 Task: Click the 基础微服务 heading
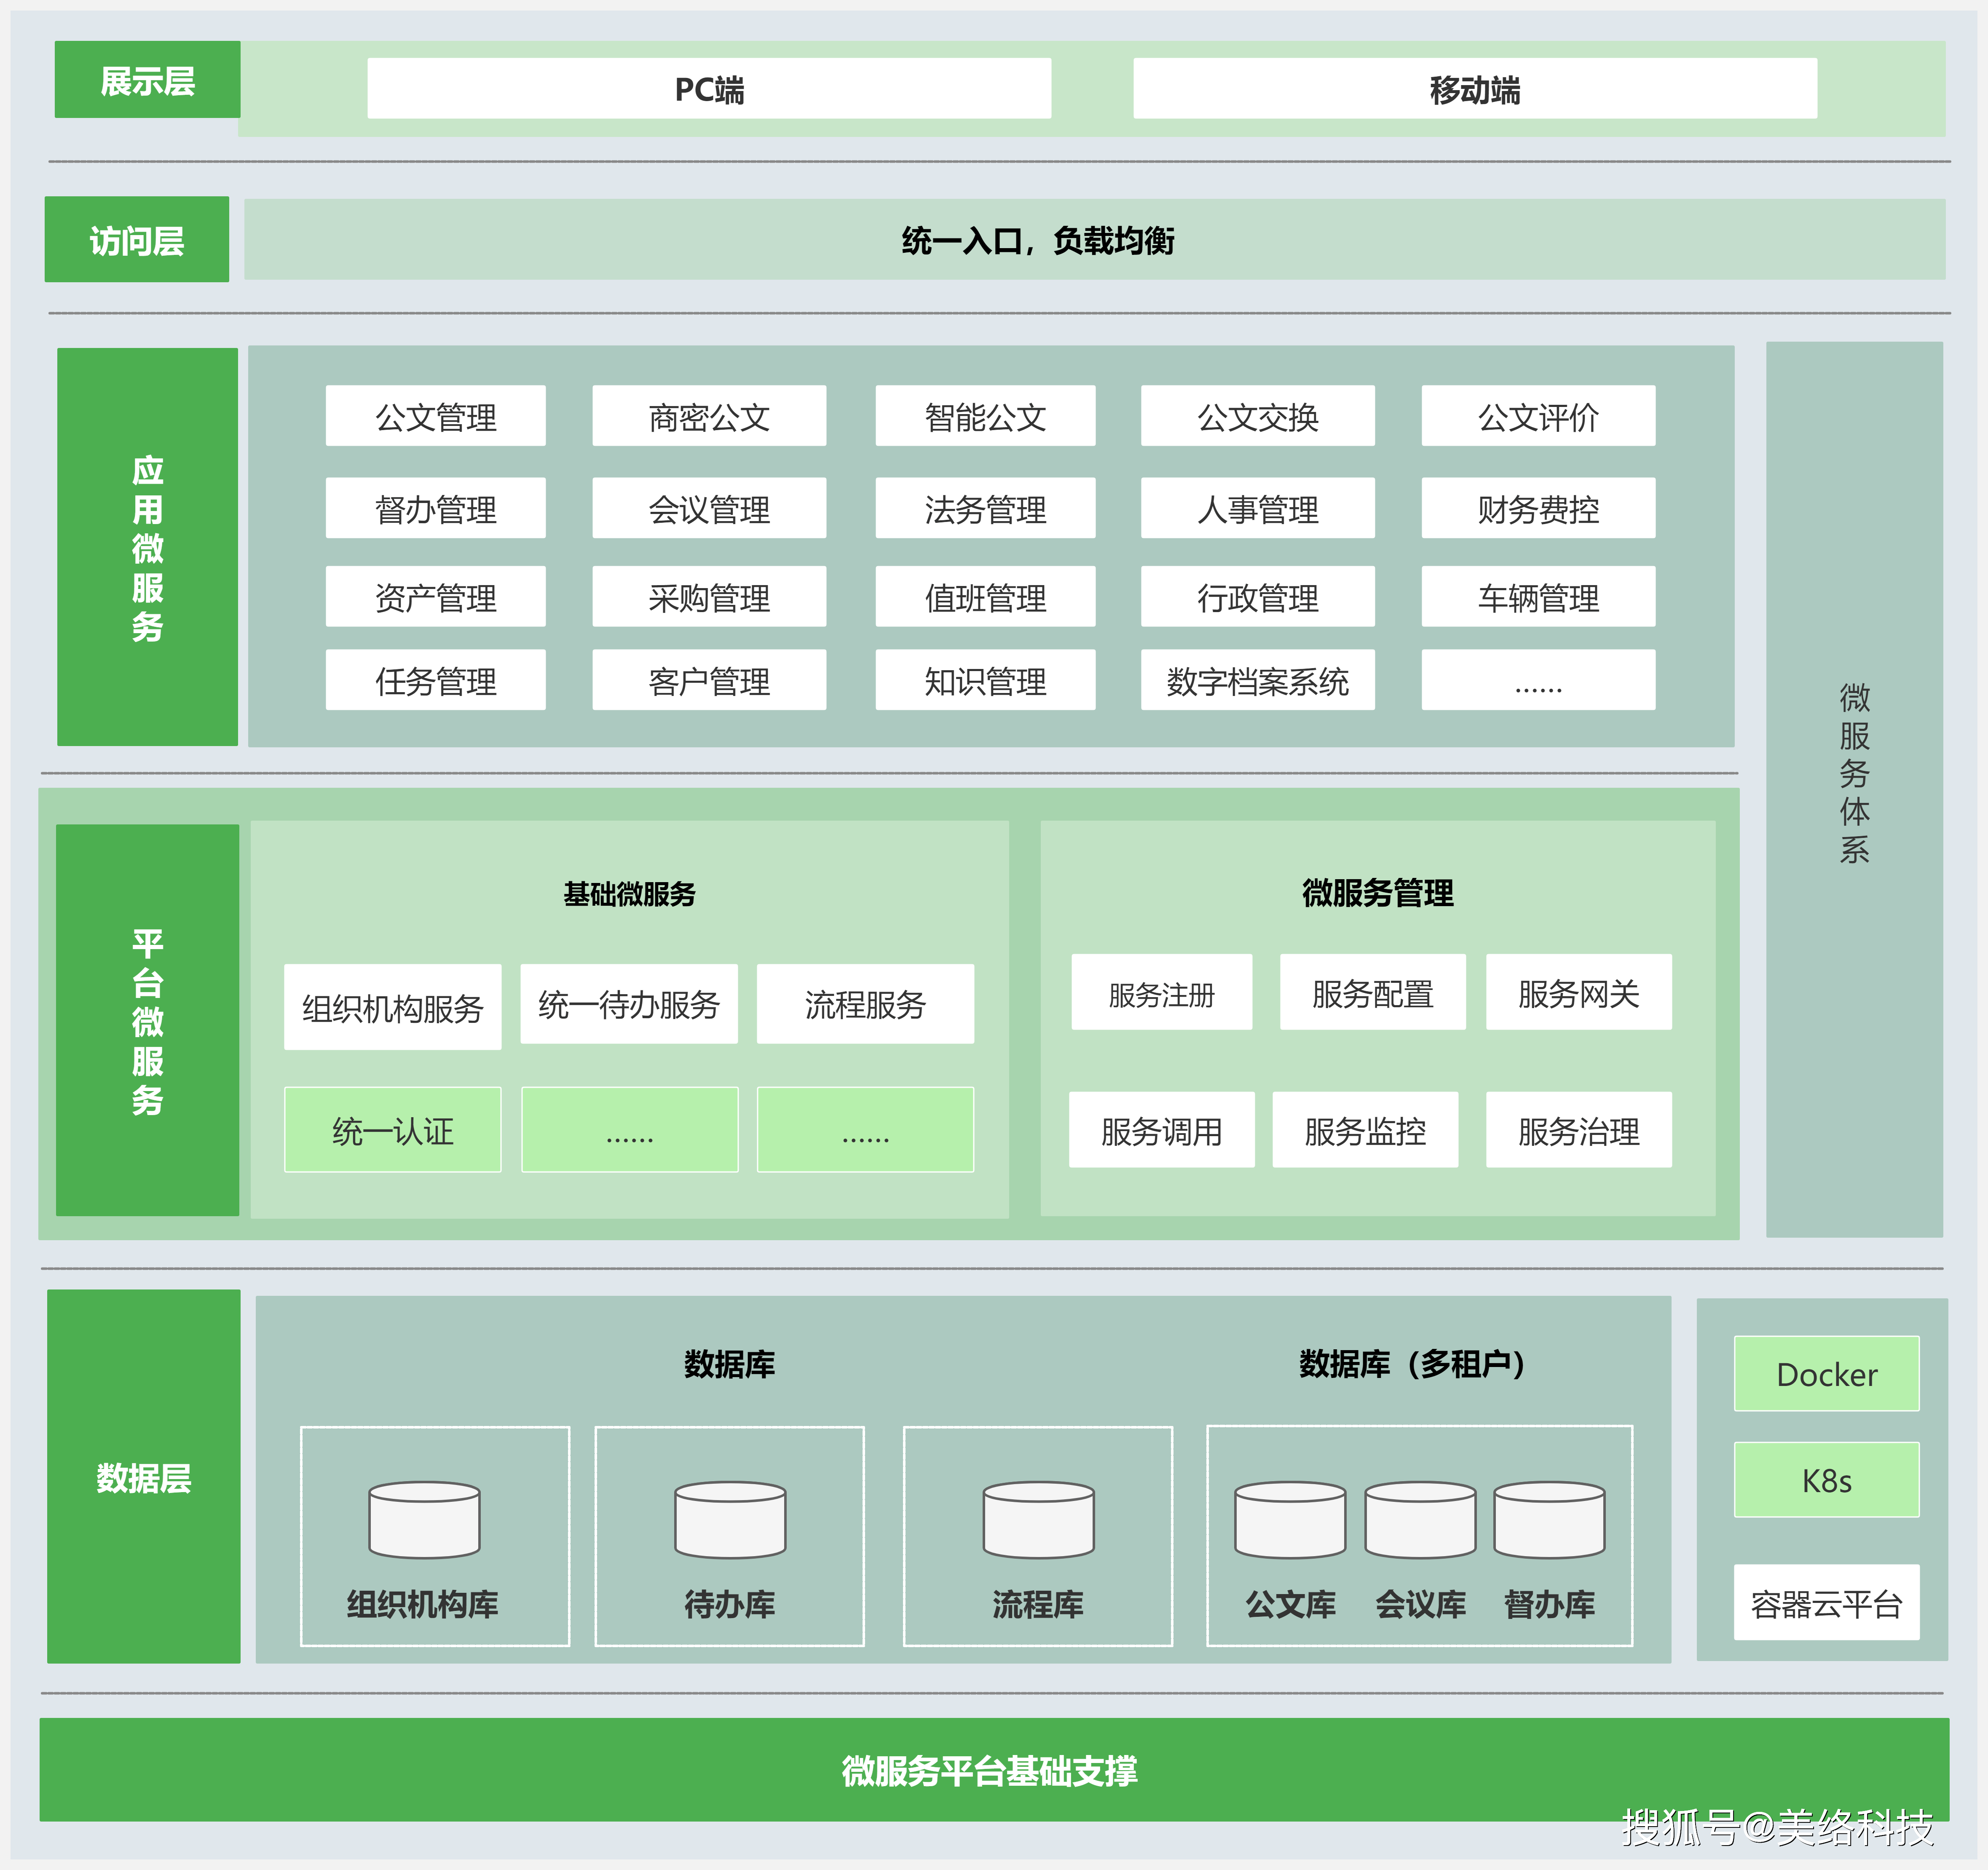(x=629, y=893)
